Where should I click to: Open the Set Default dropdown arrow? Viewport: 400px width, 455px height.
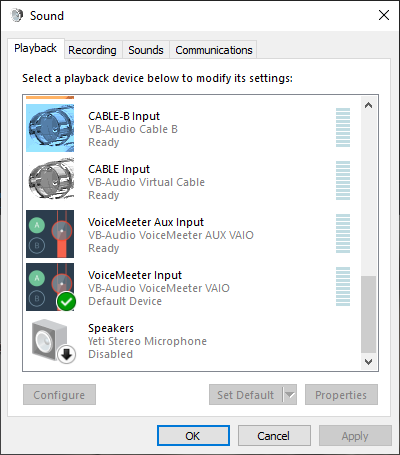[x=290, y=395]
